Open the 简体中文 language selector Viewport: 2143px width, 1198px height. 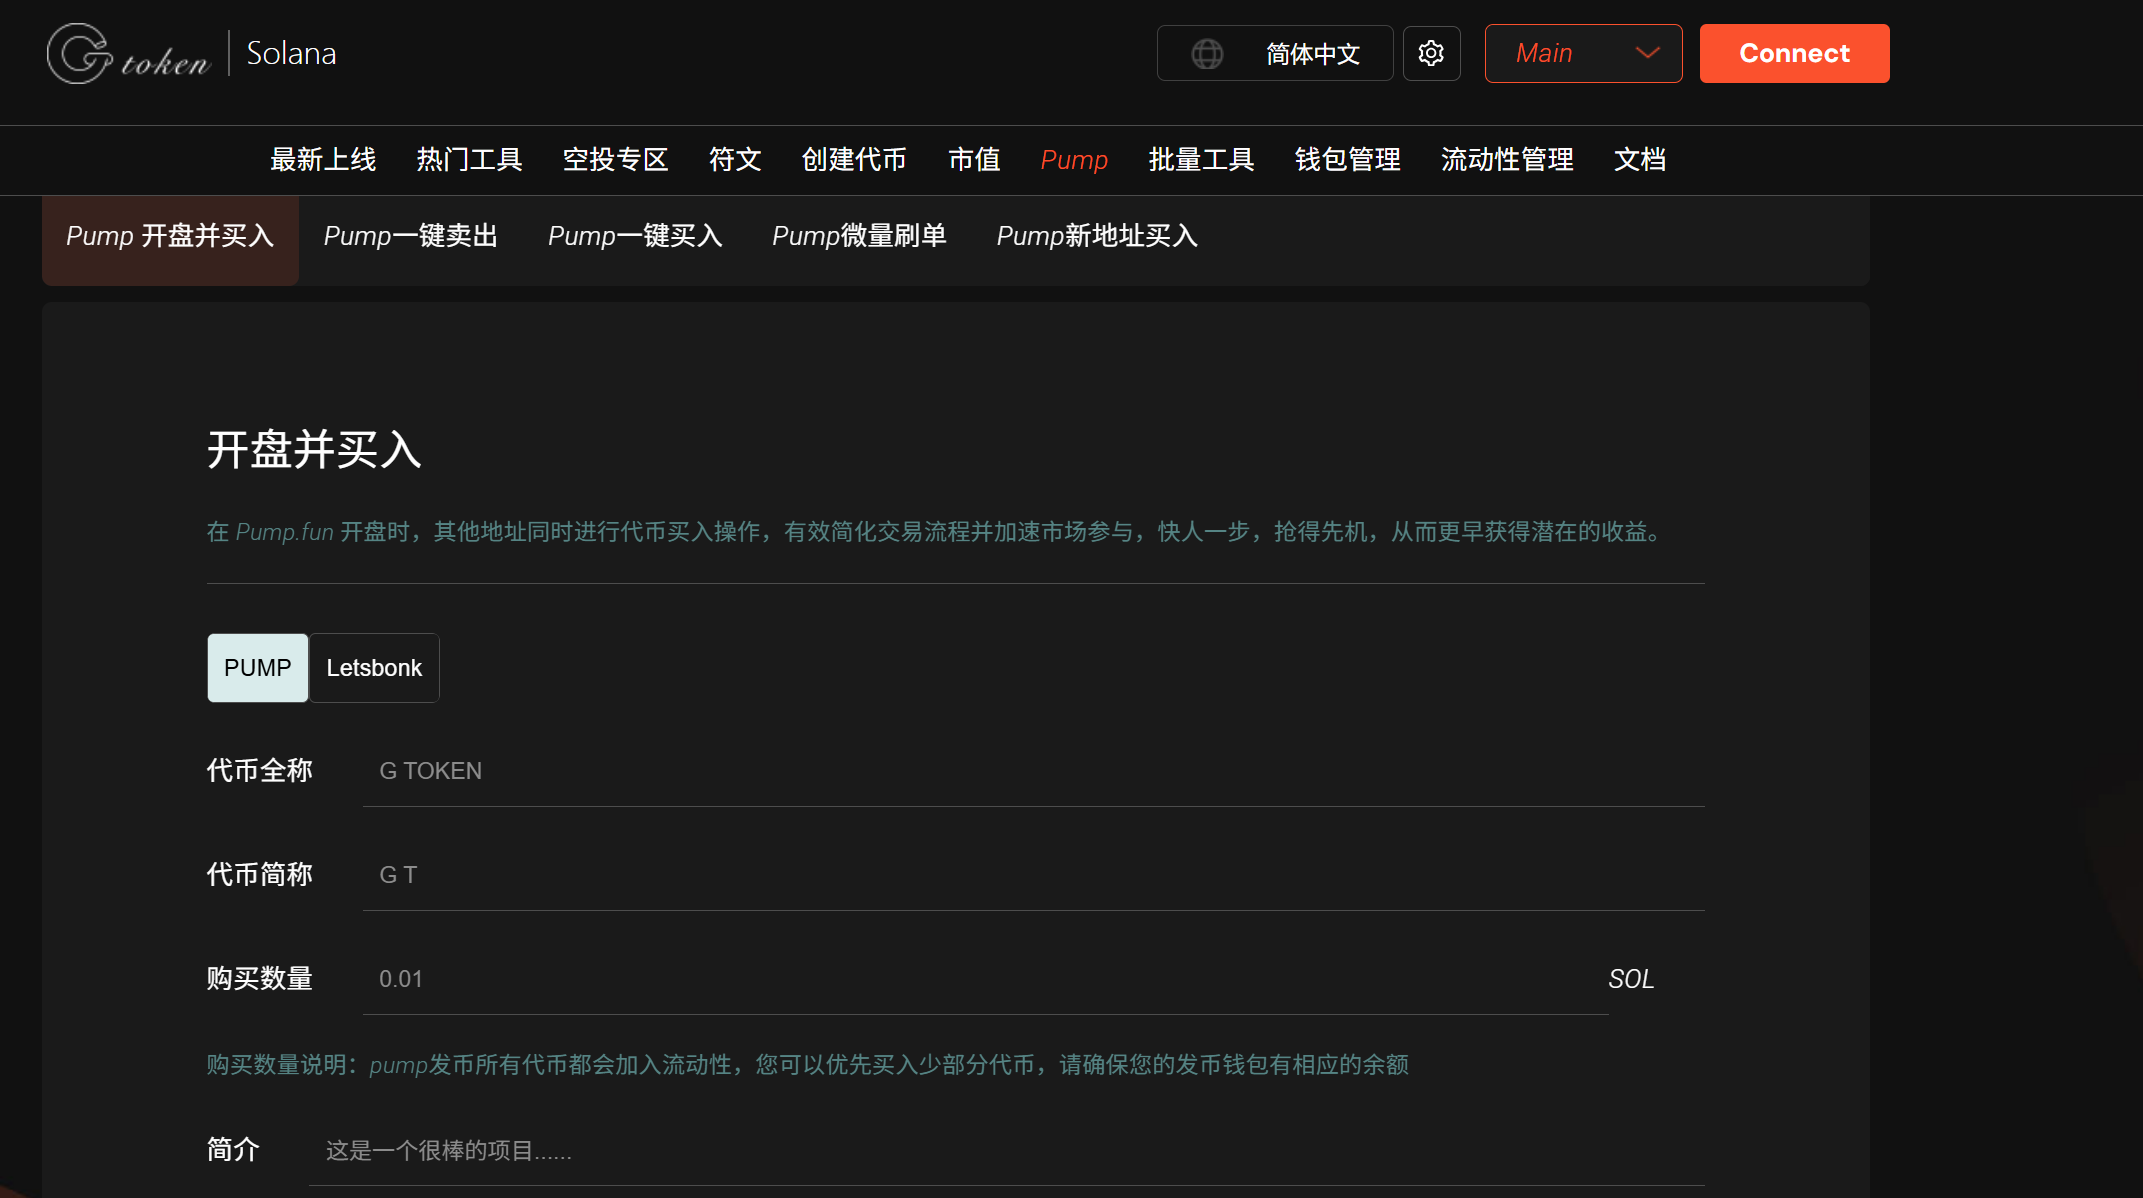coord(1274,54)
